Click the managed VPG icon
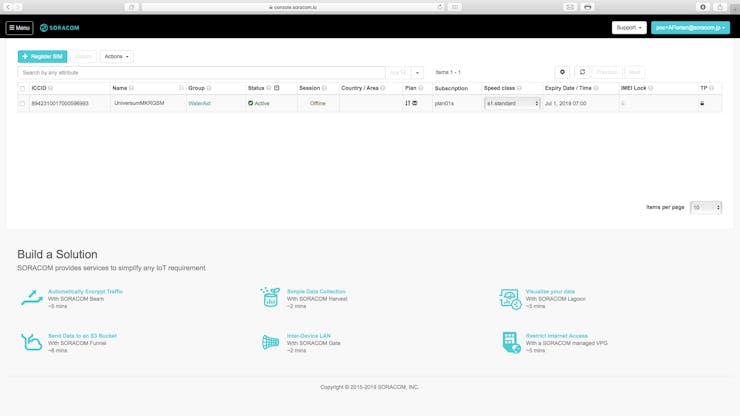The height and width of the screenshot is (416, 740). pyautogui.click(x=511, y=342)
